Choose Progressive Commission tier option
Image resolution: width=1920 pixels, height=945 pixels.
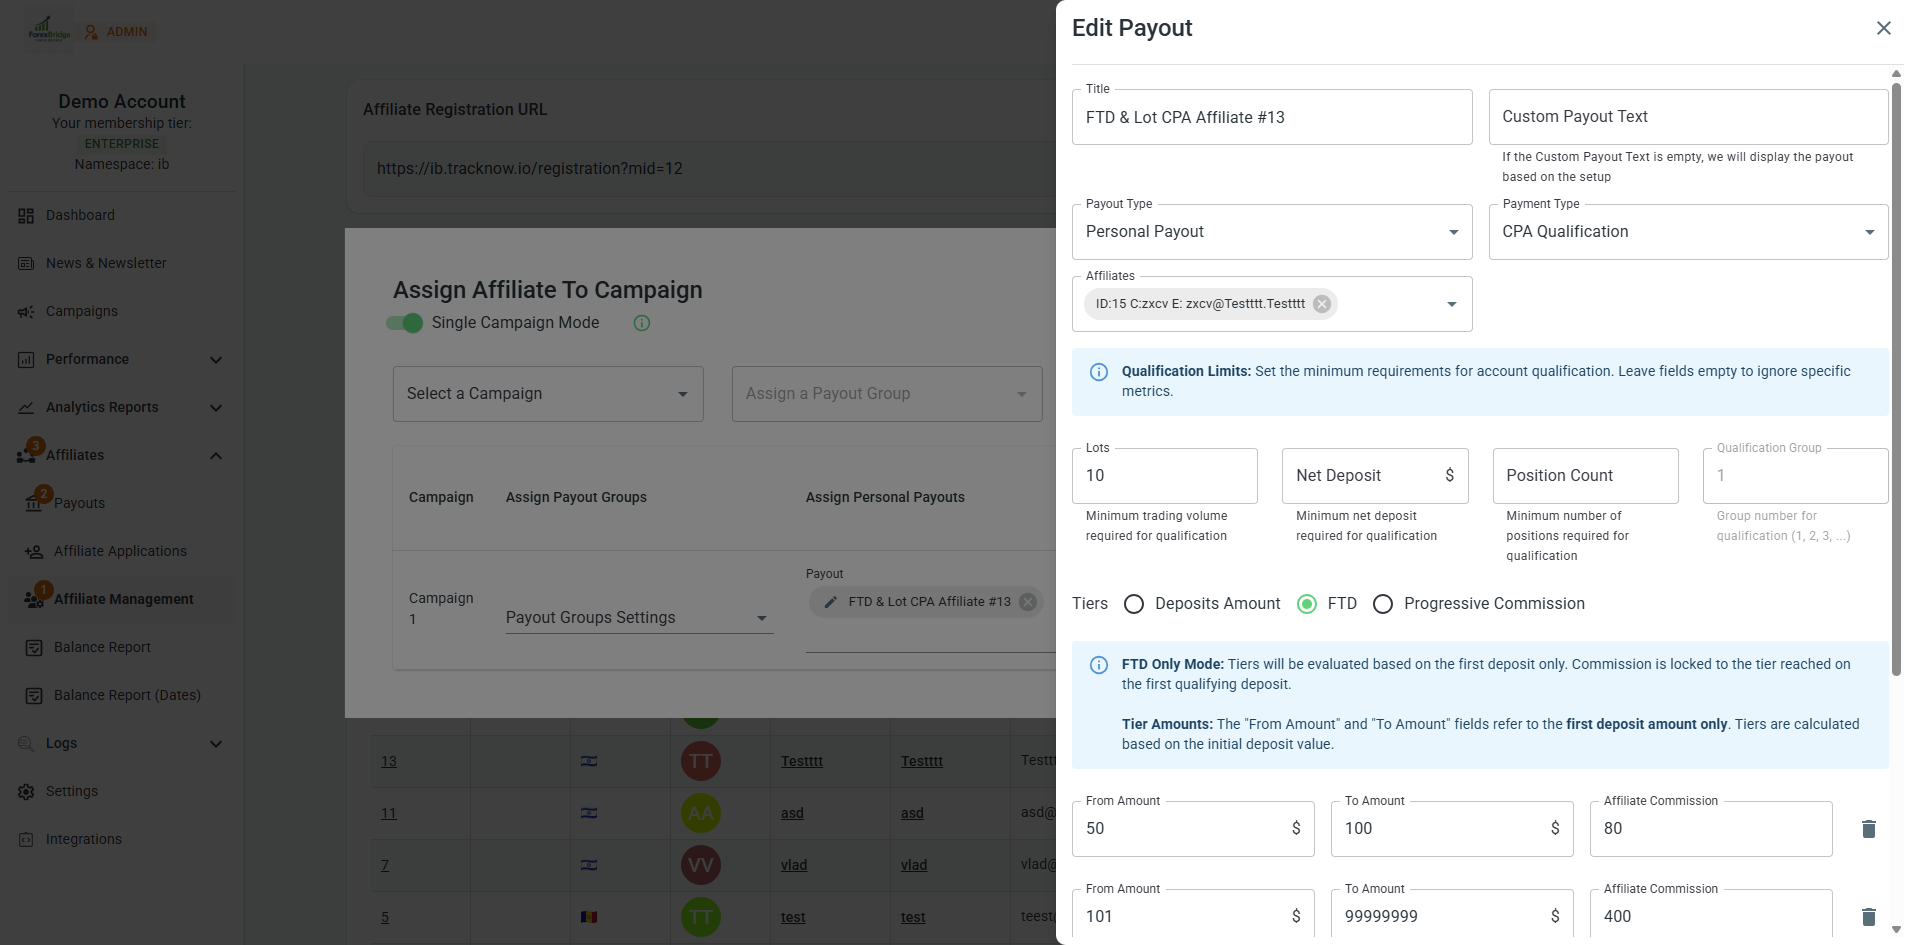click(x=1382, y=604)
